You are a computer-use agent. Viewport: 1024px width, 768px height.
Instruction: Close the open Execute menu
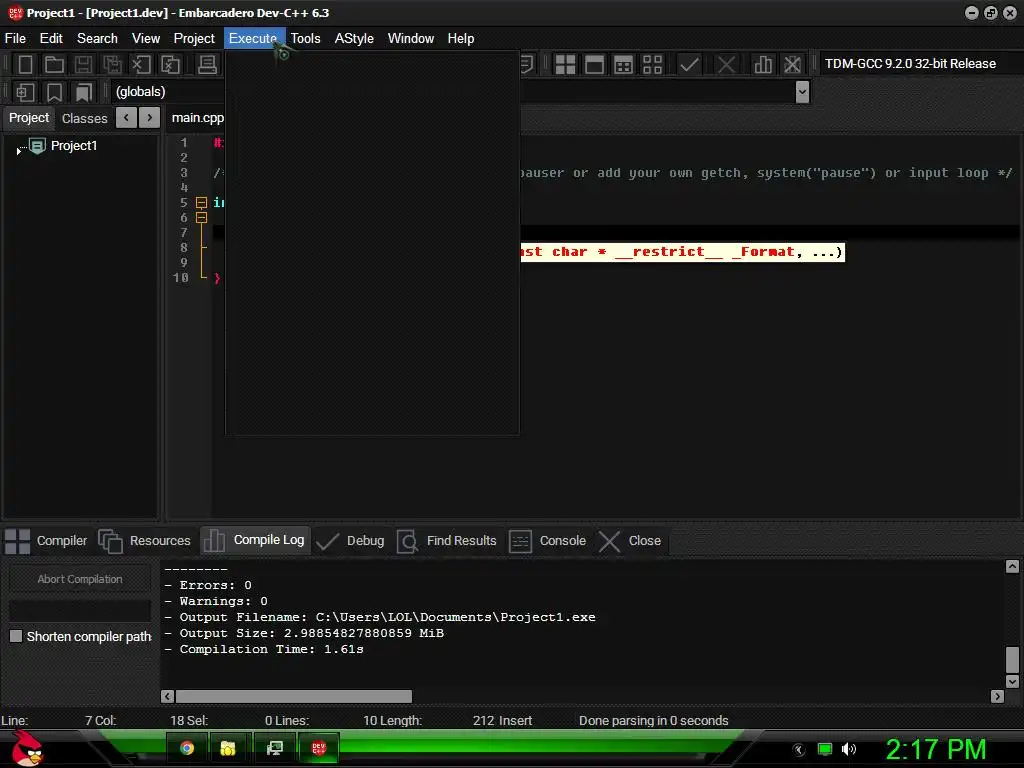point(254,39)
